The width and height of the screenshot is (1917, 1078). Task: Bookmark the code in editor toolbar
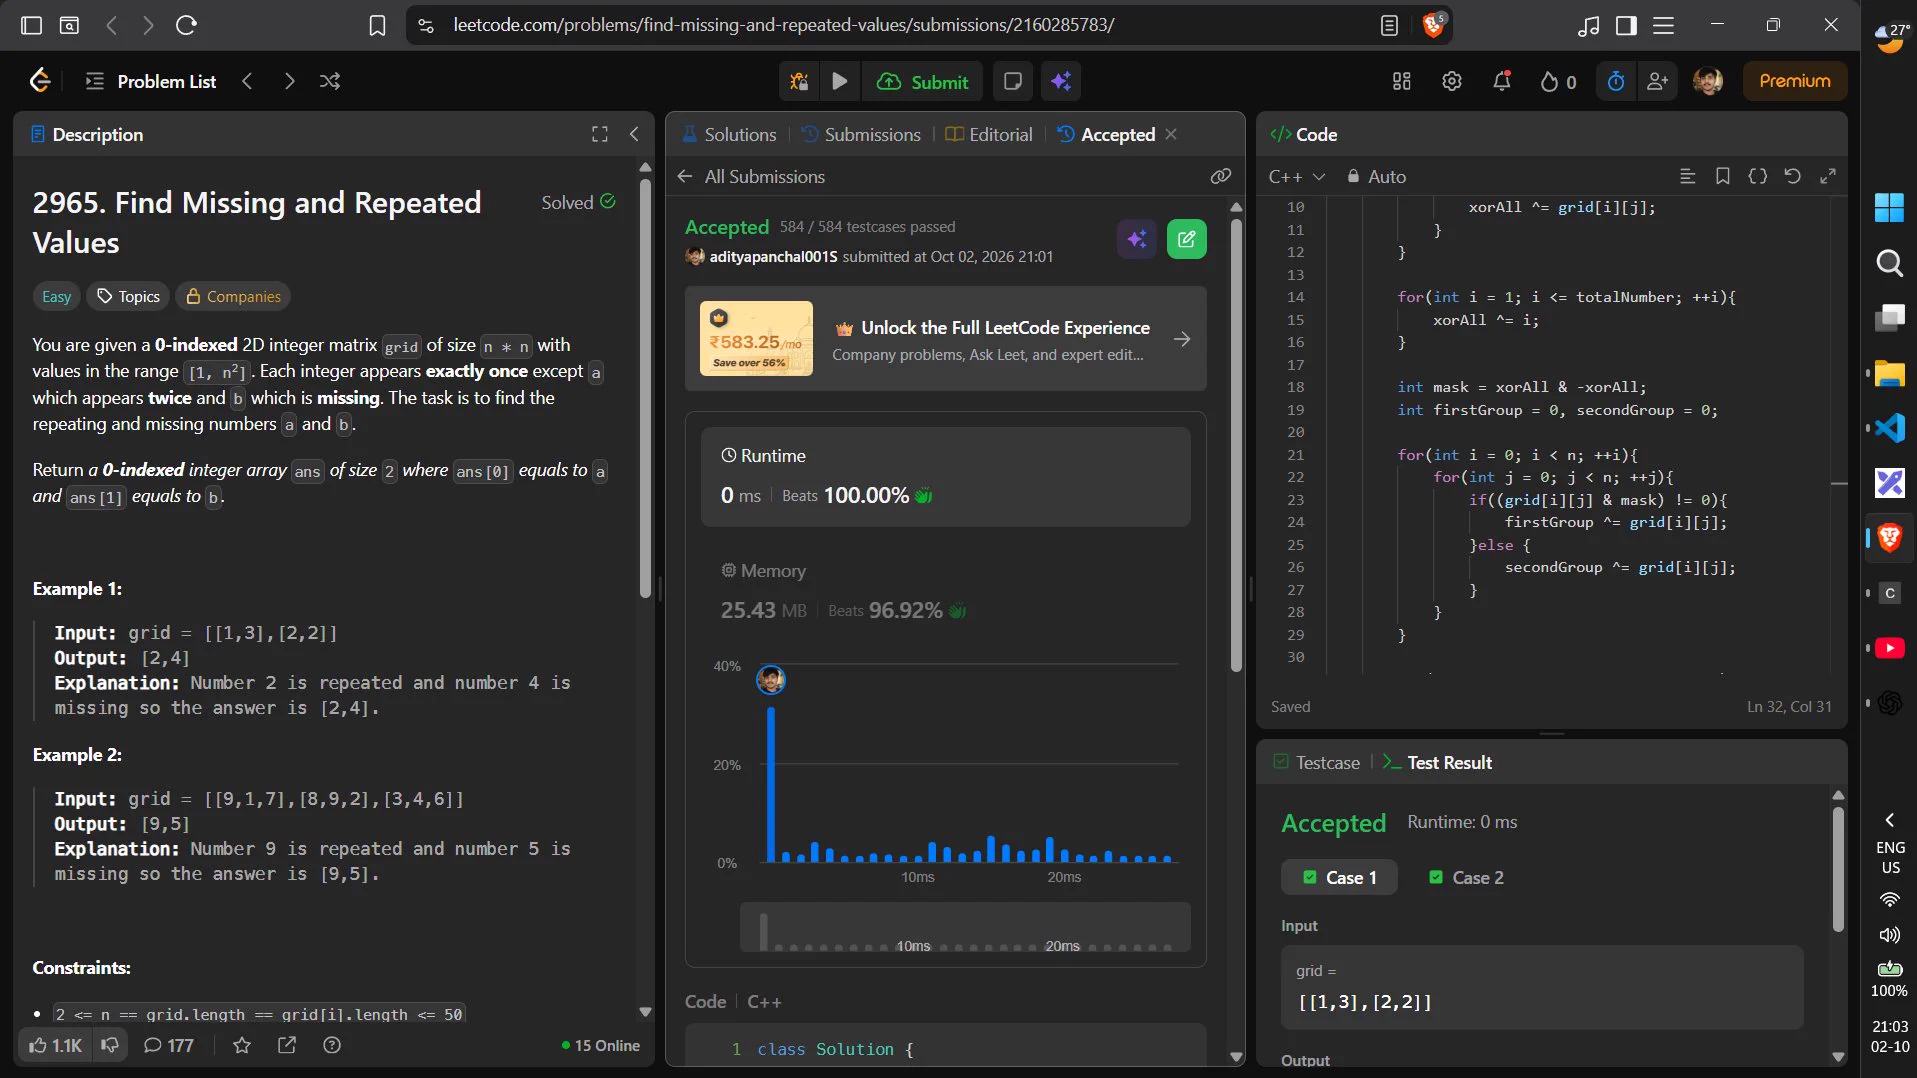click(x=1722, y=176)
